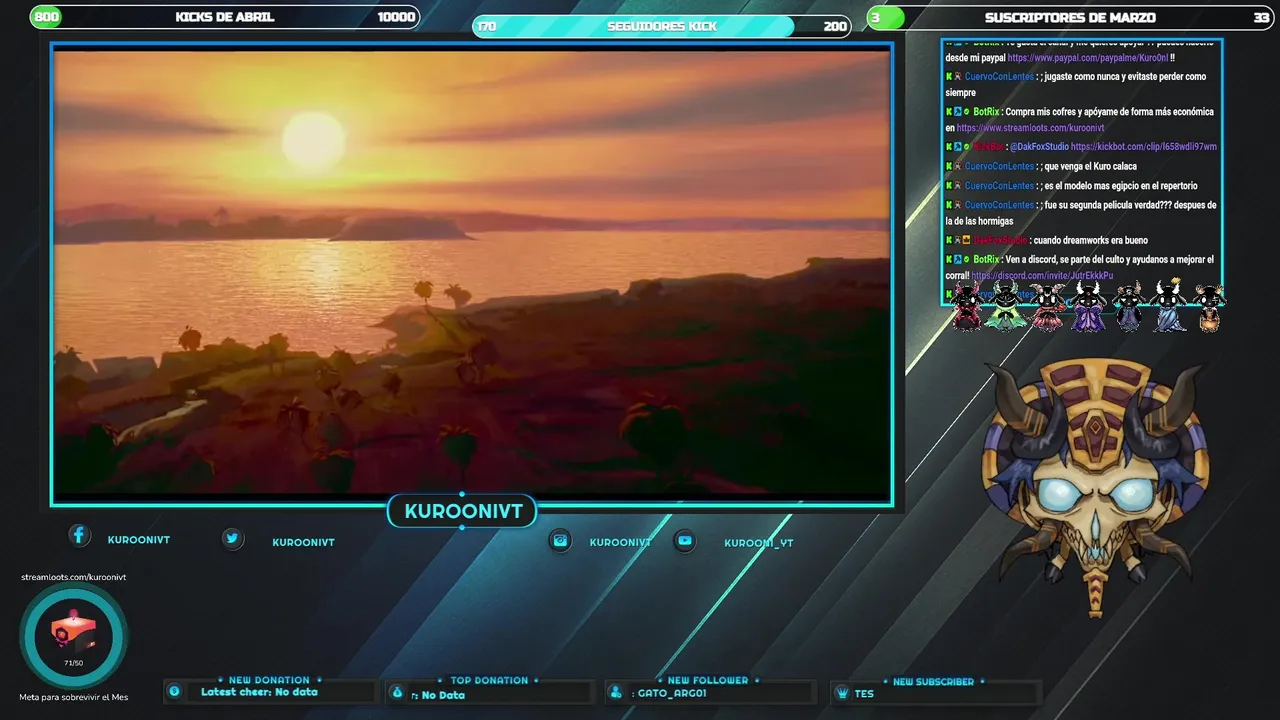
Task: Open the streamloots.com/kuroonivt link in chat
Action: coord(1030,128)
